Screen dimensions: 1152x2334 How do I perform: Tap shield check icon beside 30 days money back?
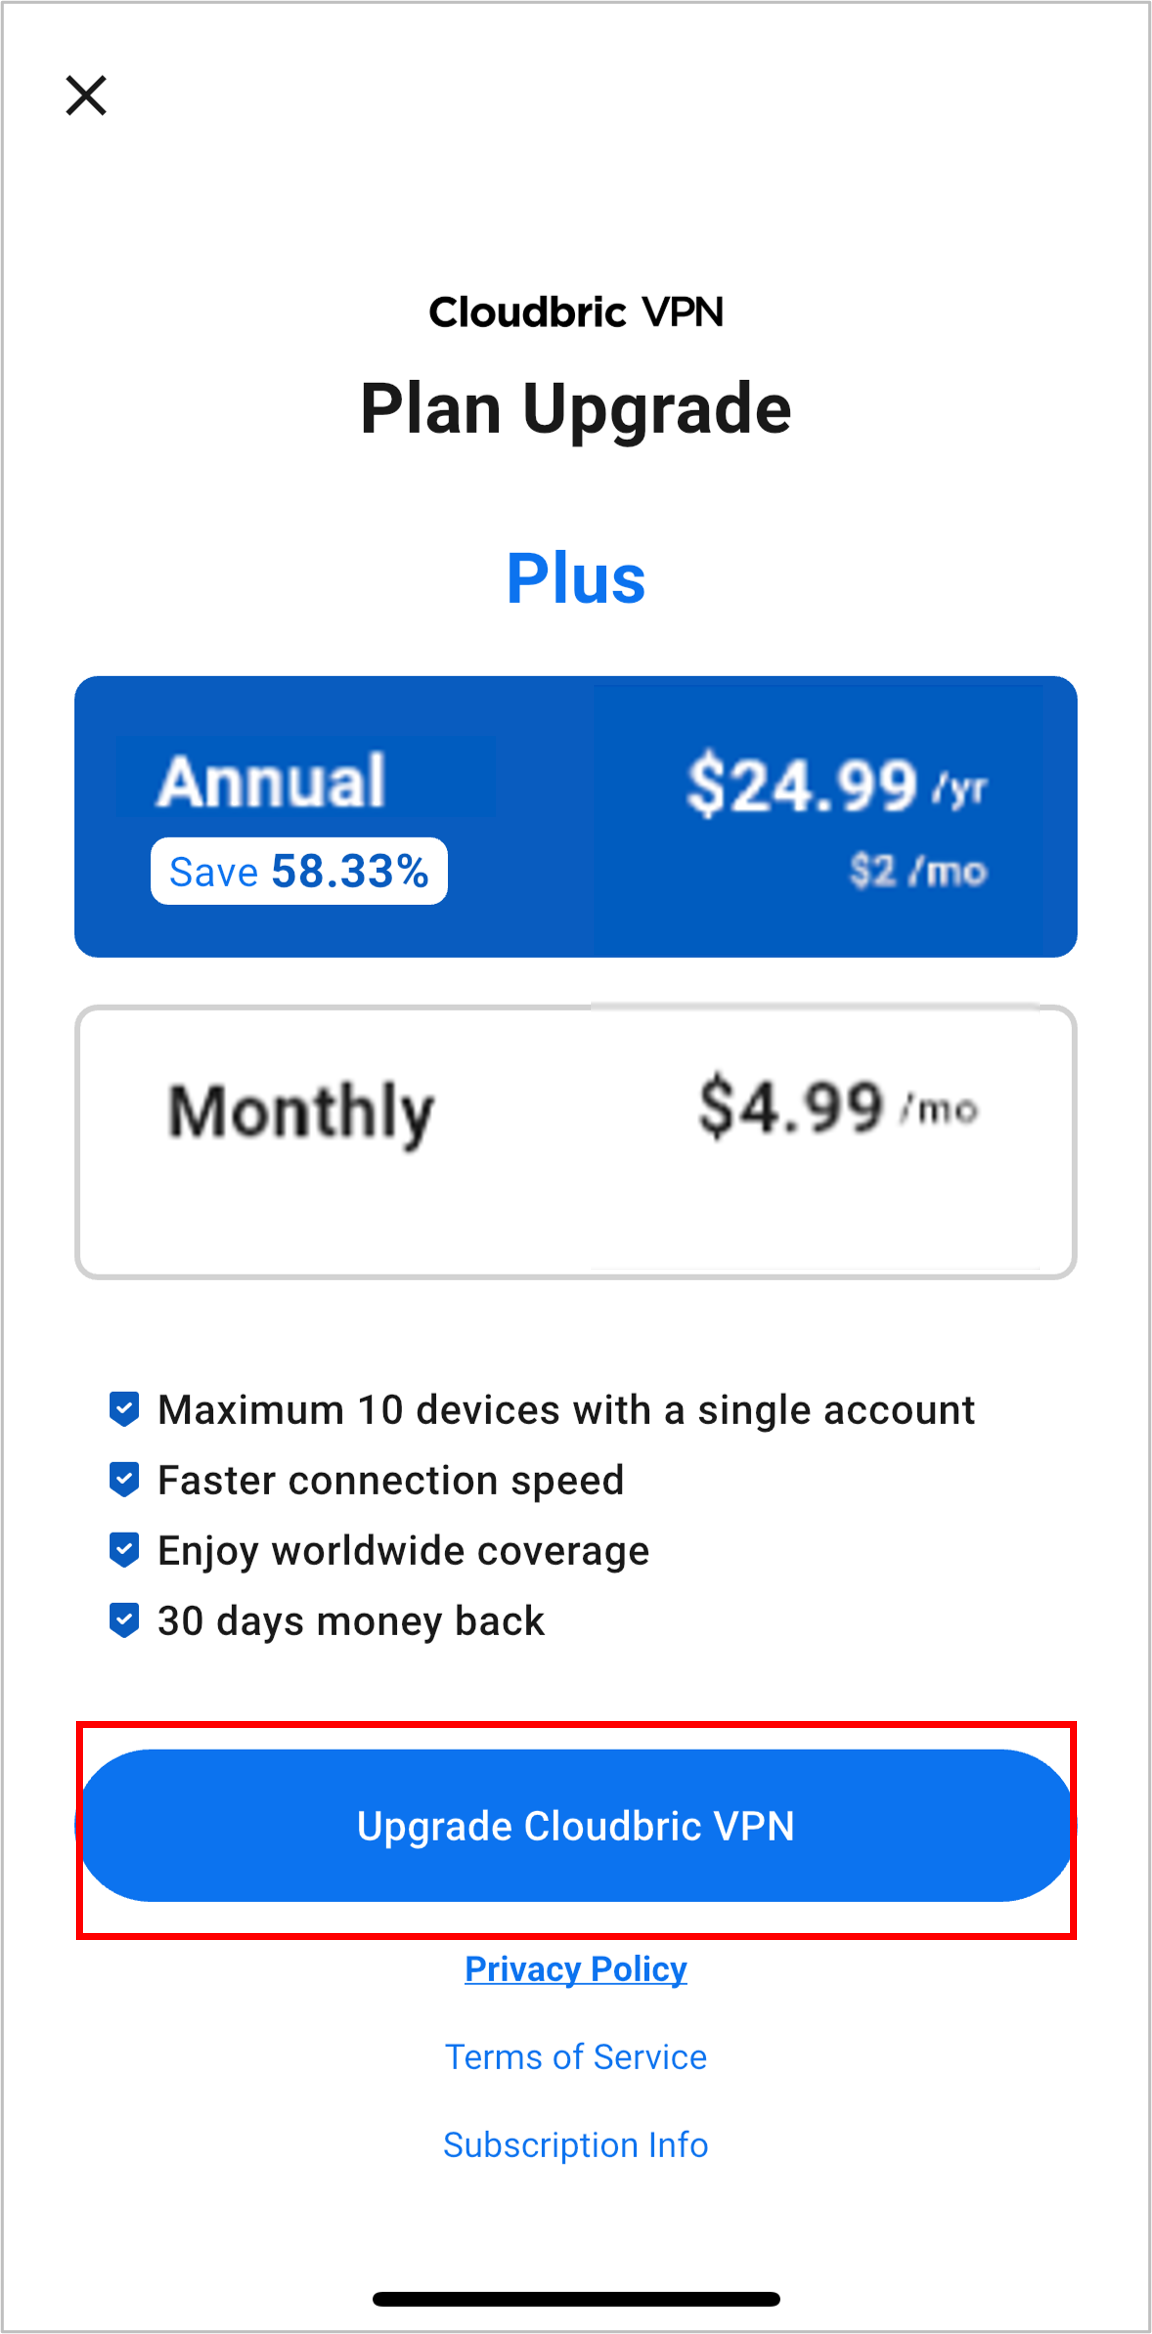click(124, 1620)
